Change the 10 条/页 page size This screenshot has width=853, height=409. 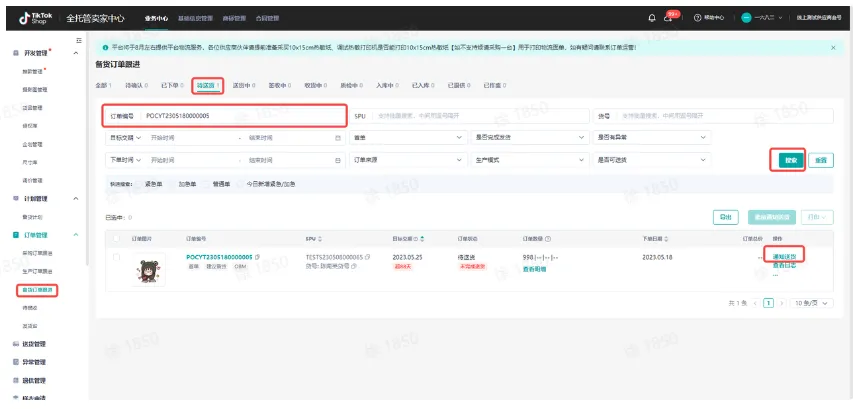[x=812, y=303]
